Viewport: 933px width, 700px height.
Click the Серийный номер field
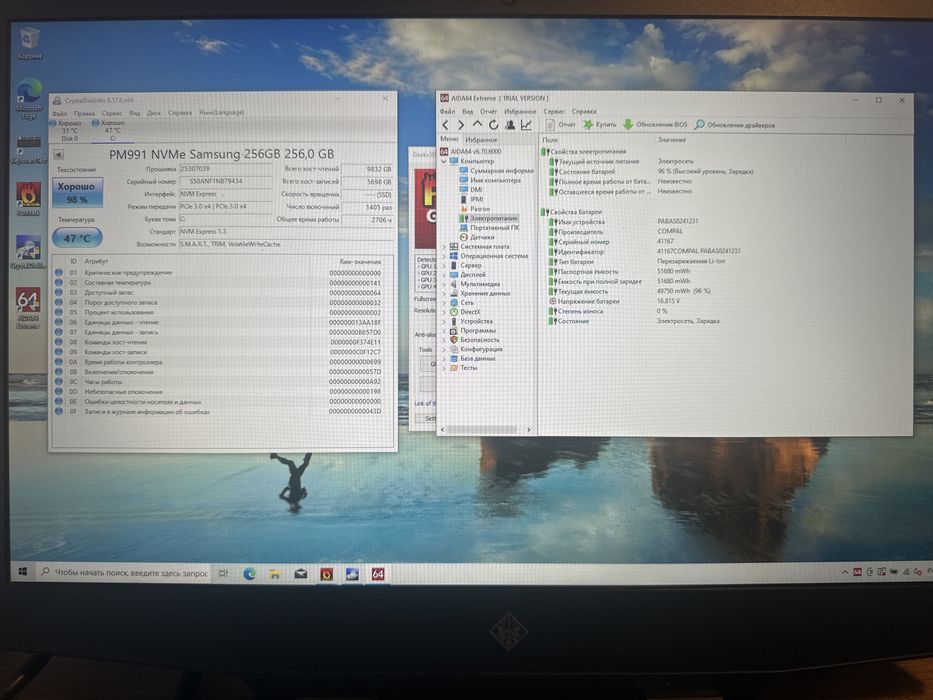(x=225, y=182)
